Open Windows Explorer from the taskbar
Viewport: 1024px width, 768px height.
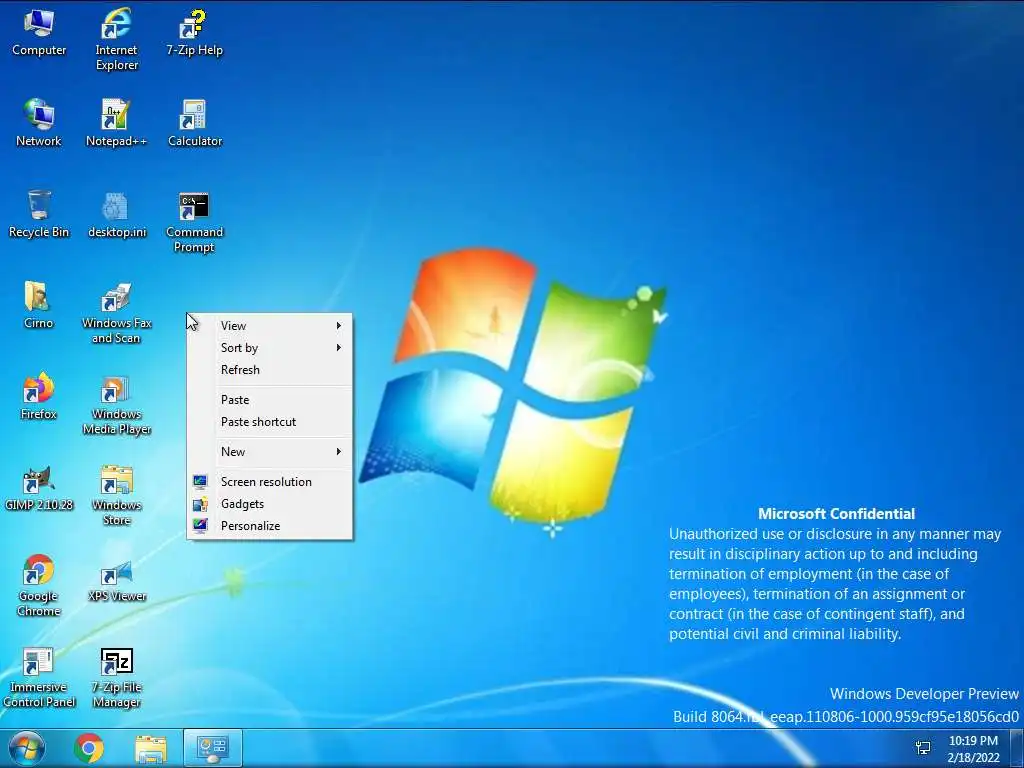tap(151, 748)
